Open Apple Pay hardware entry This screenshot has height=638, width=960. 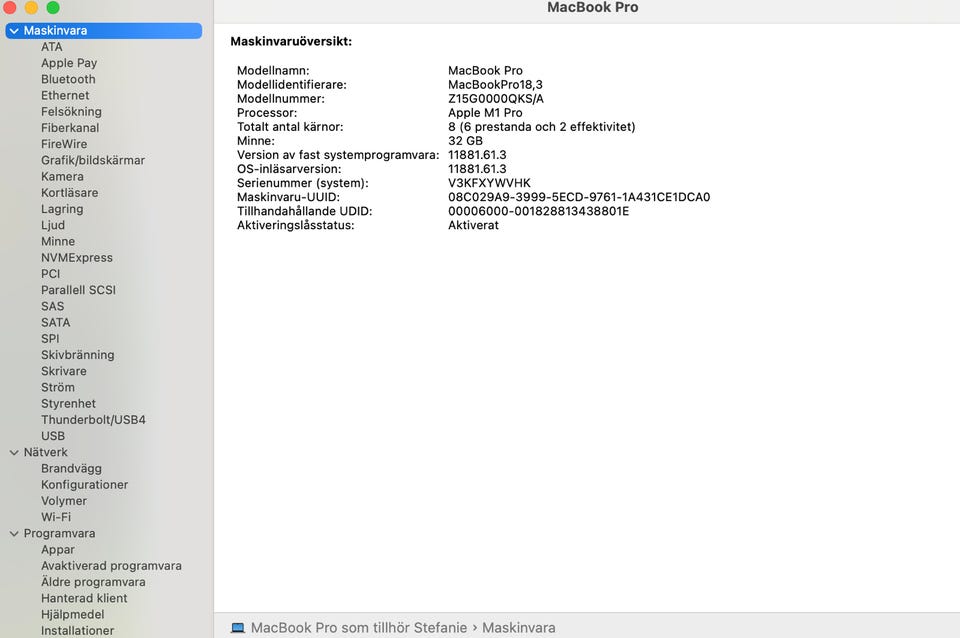tap(69, 63)
